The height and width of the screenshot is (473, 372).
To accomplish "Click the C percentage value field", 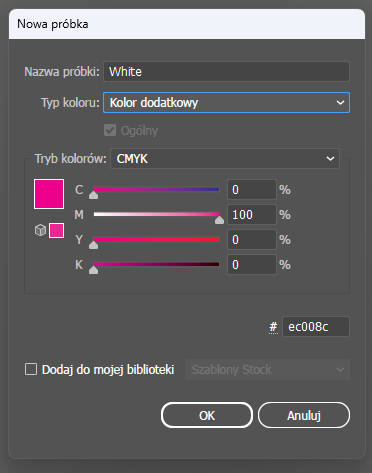I will point(252,190).
